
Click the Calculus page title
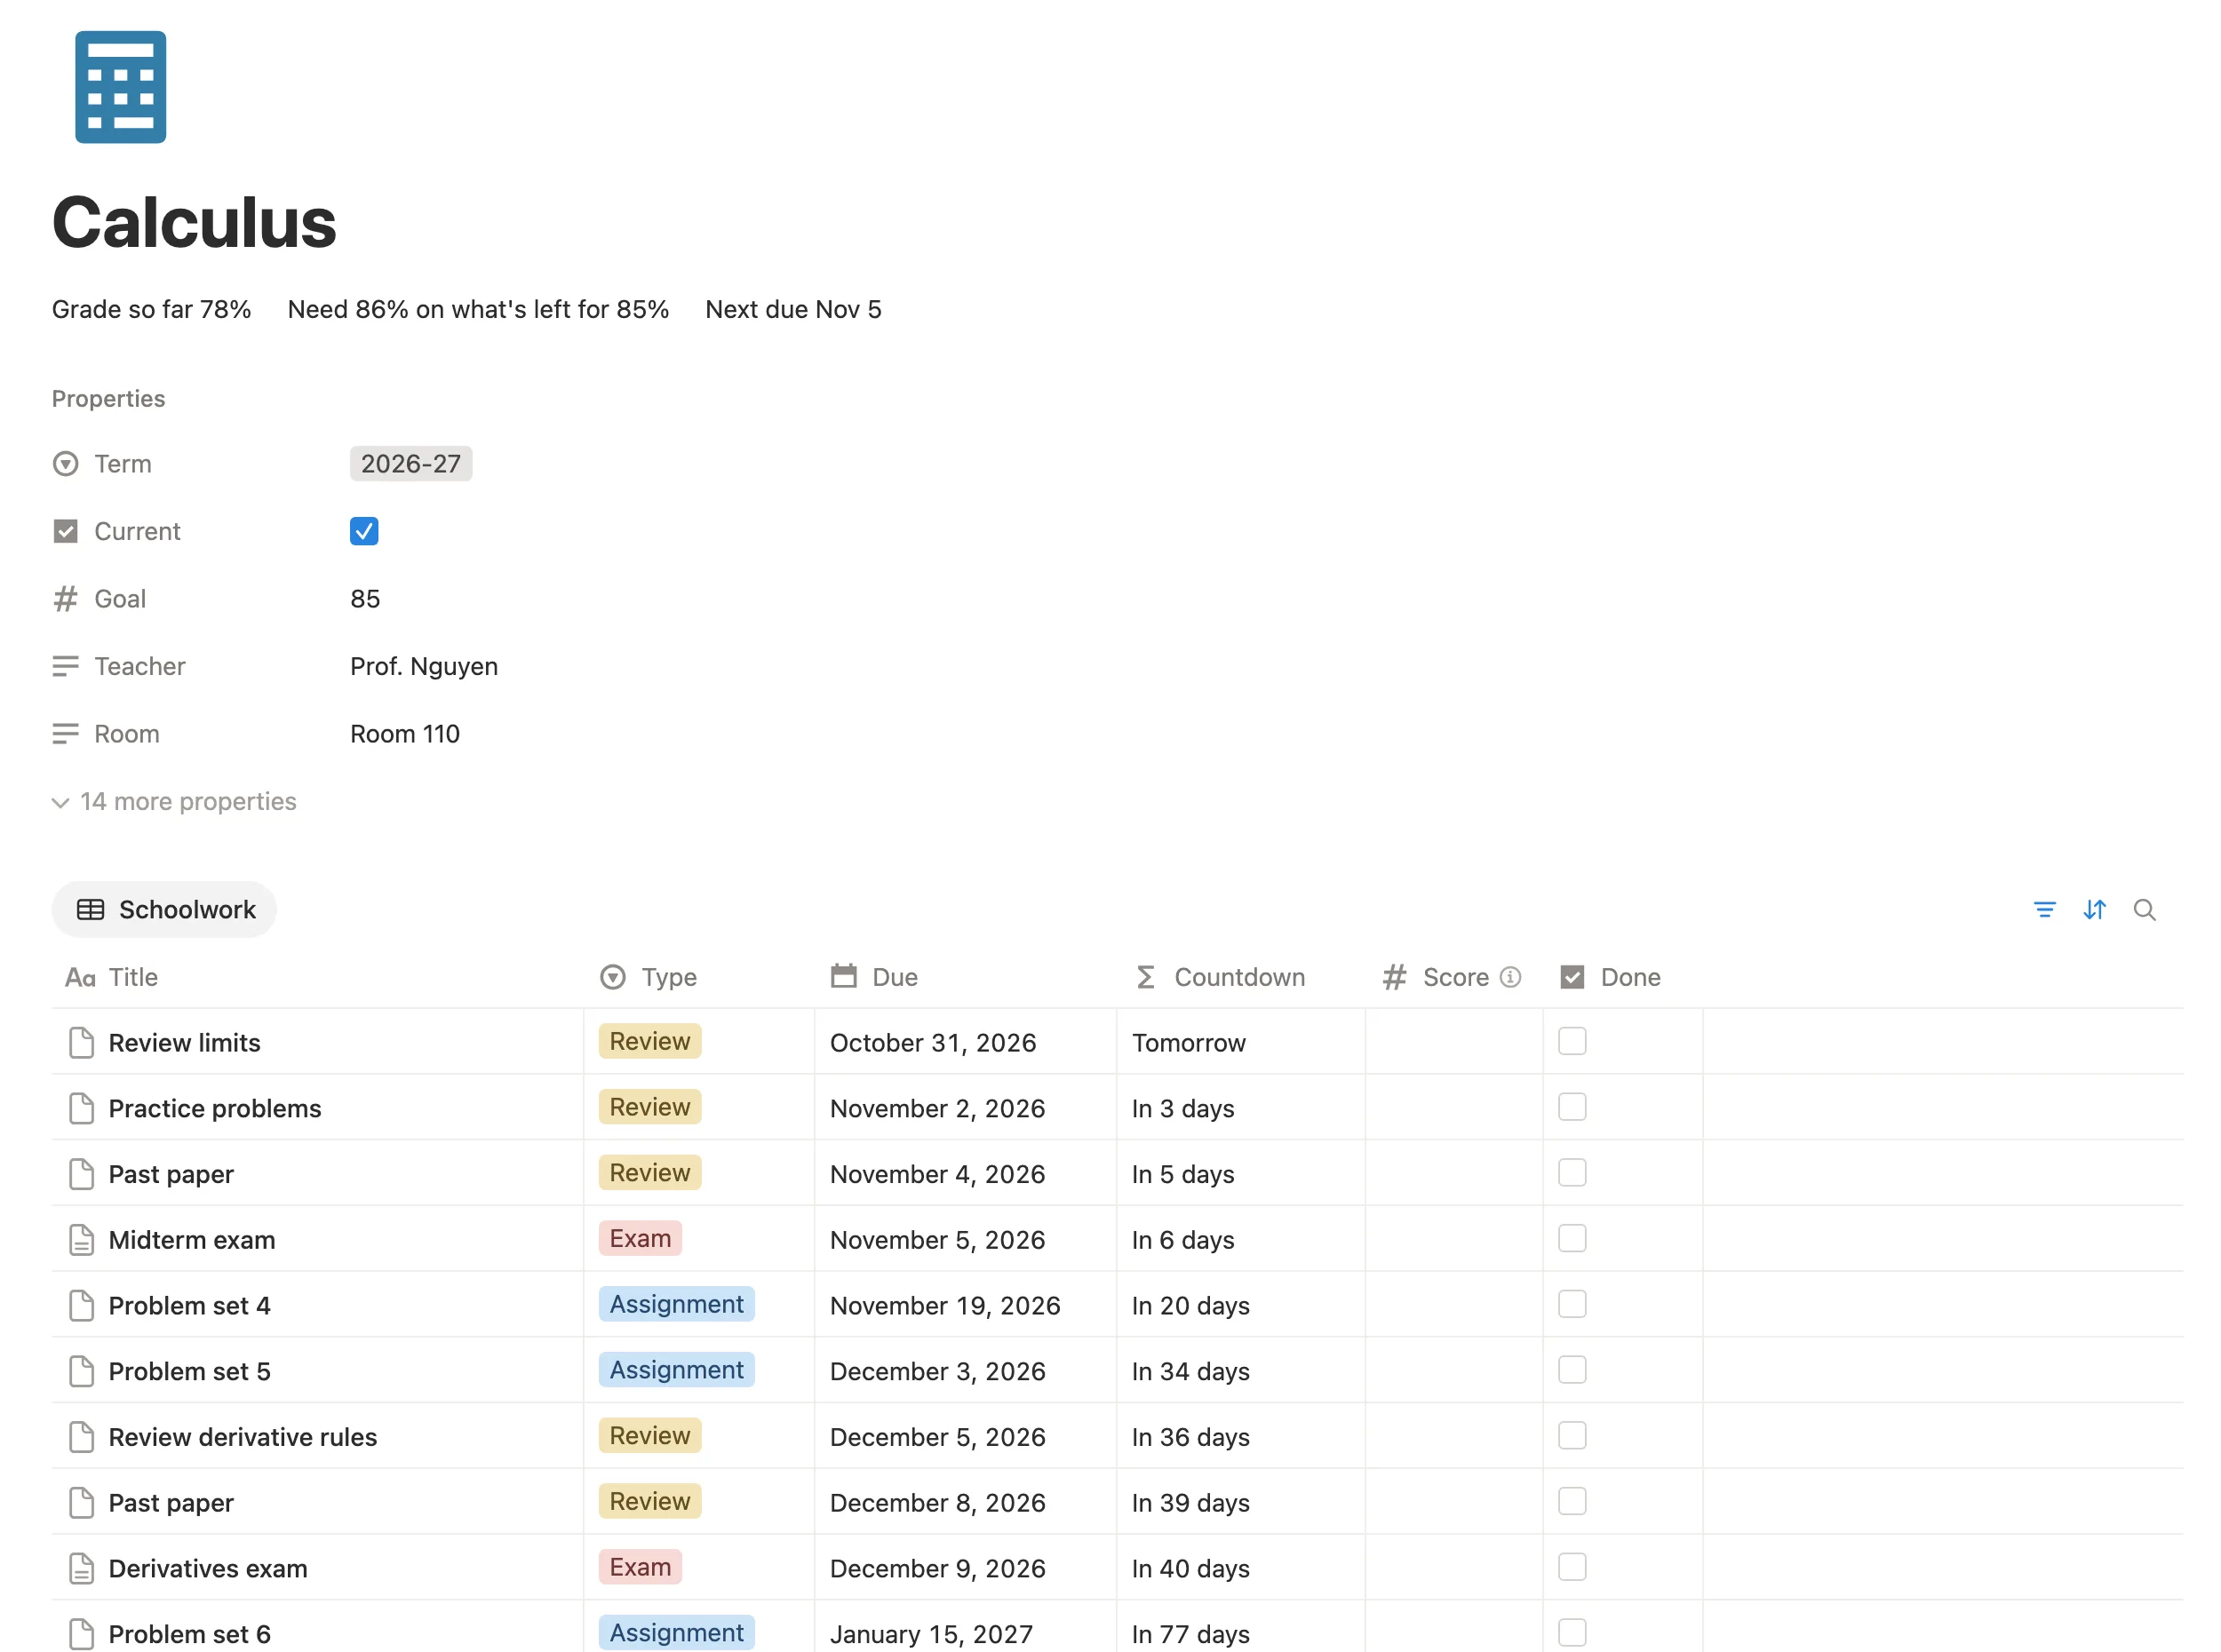[194, 222]
